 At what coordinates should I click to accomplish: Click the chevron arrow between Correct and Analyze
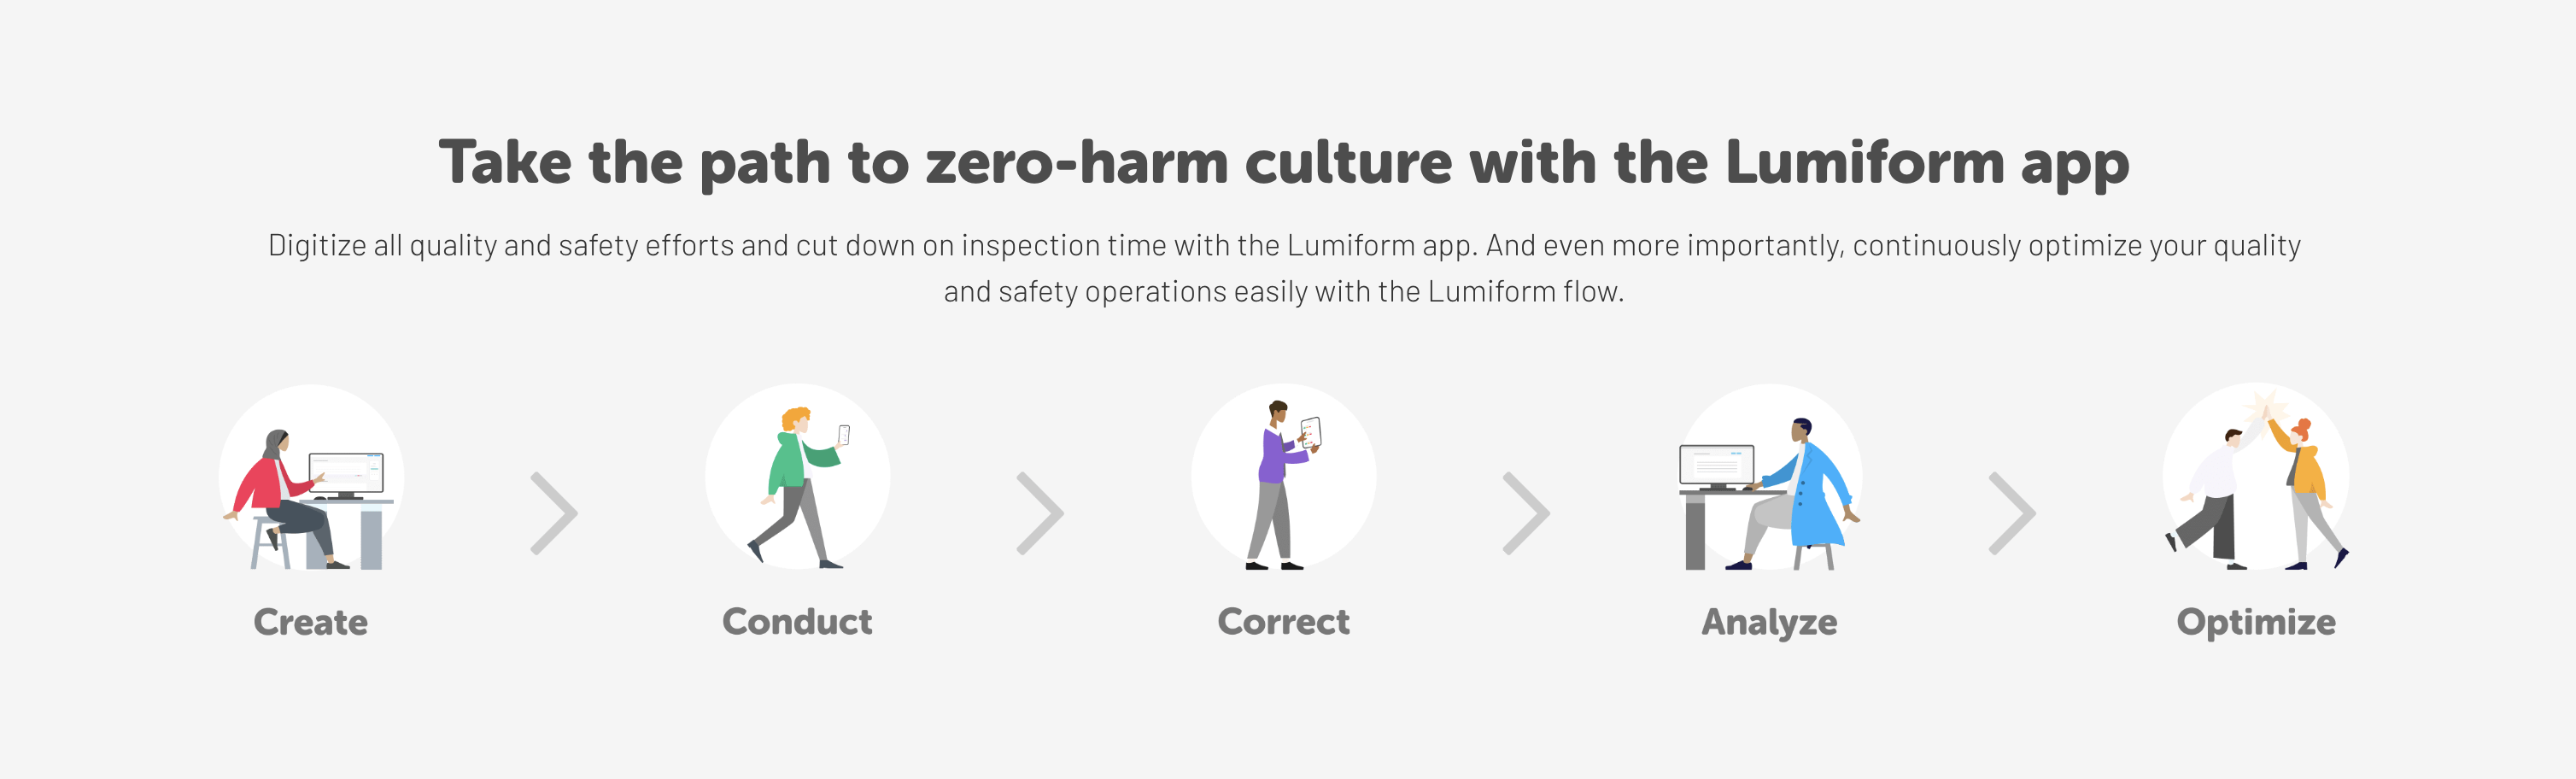(1526, 513)
